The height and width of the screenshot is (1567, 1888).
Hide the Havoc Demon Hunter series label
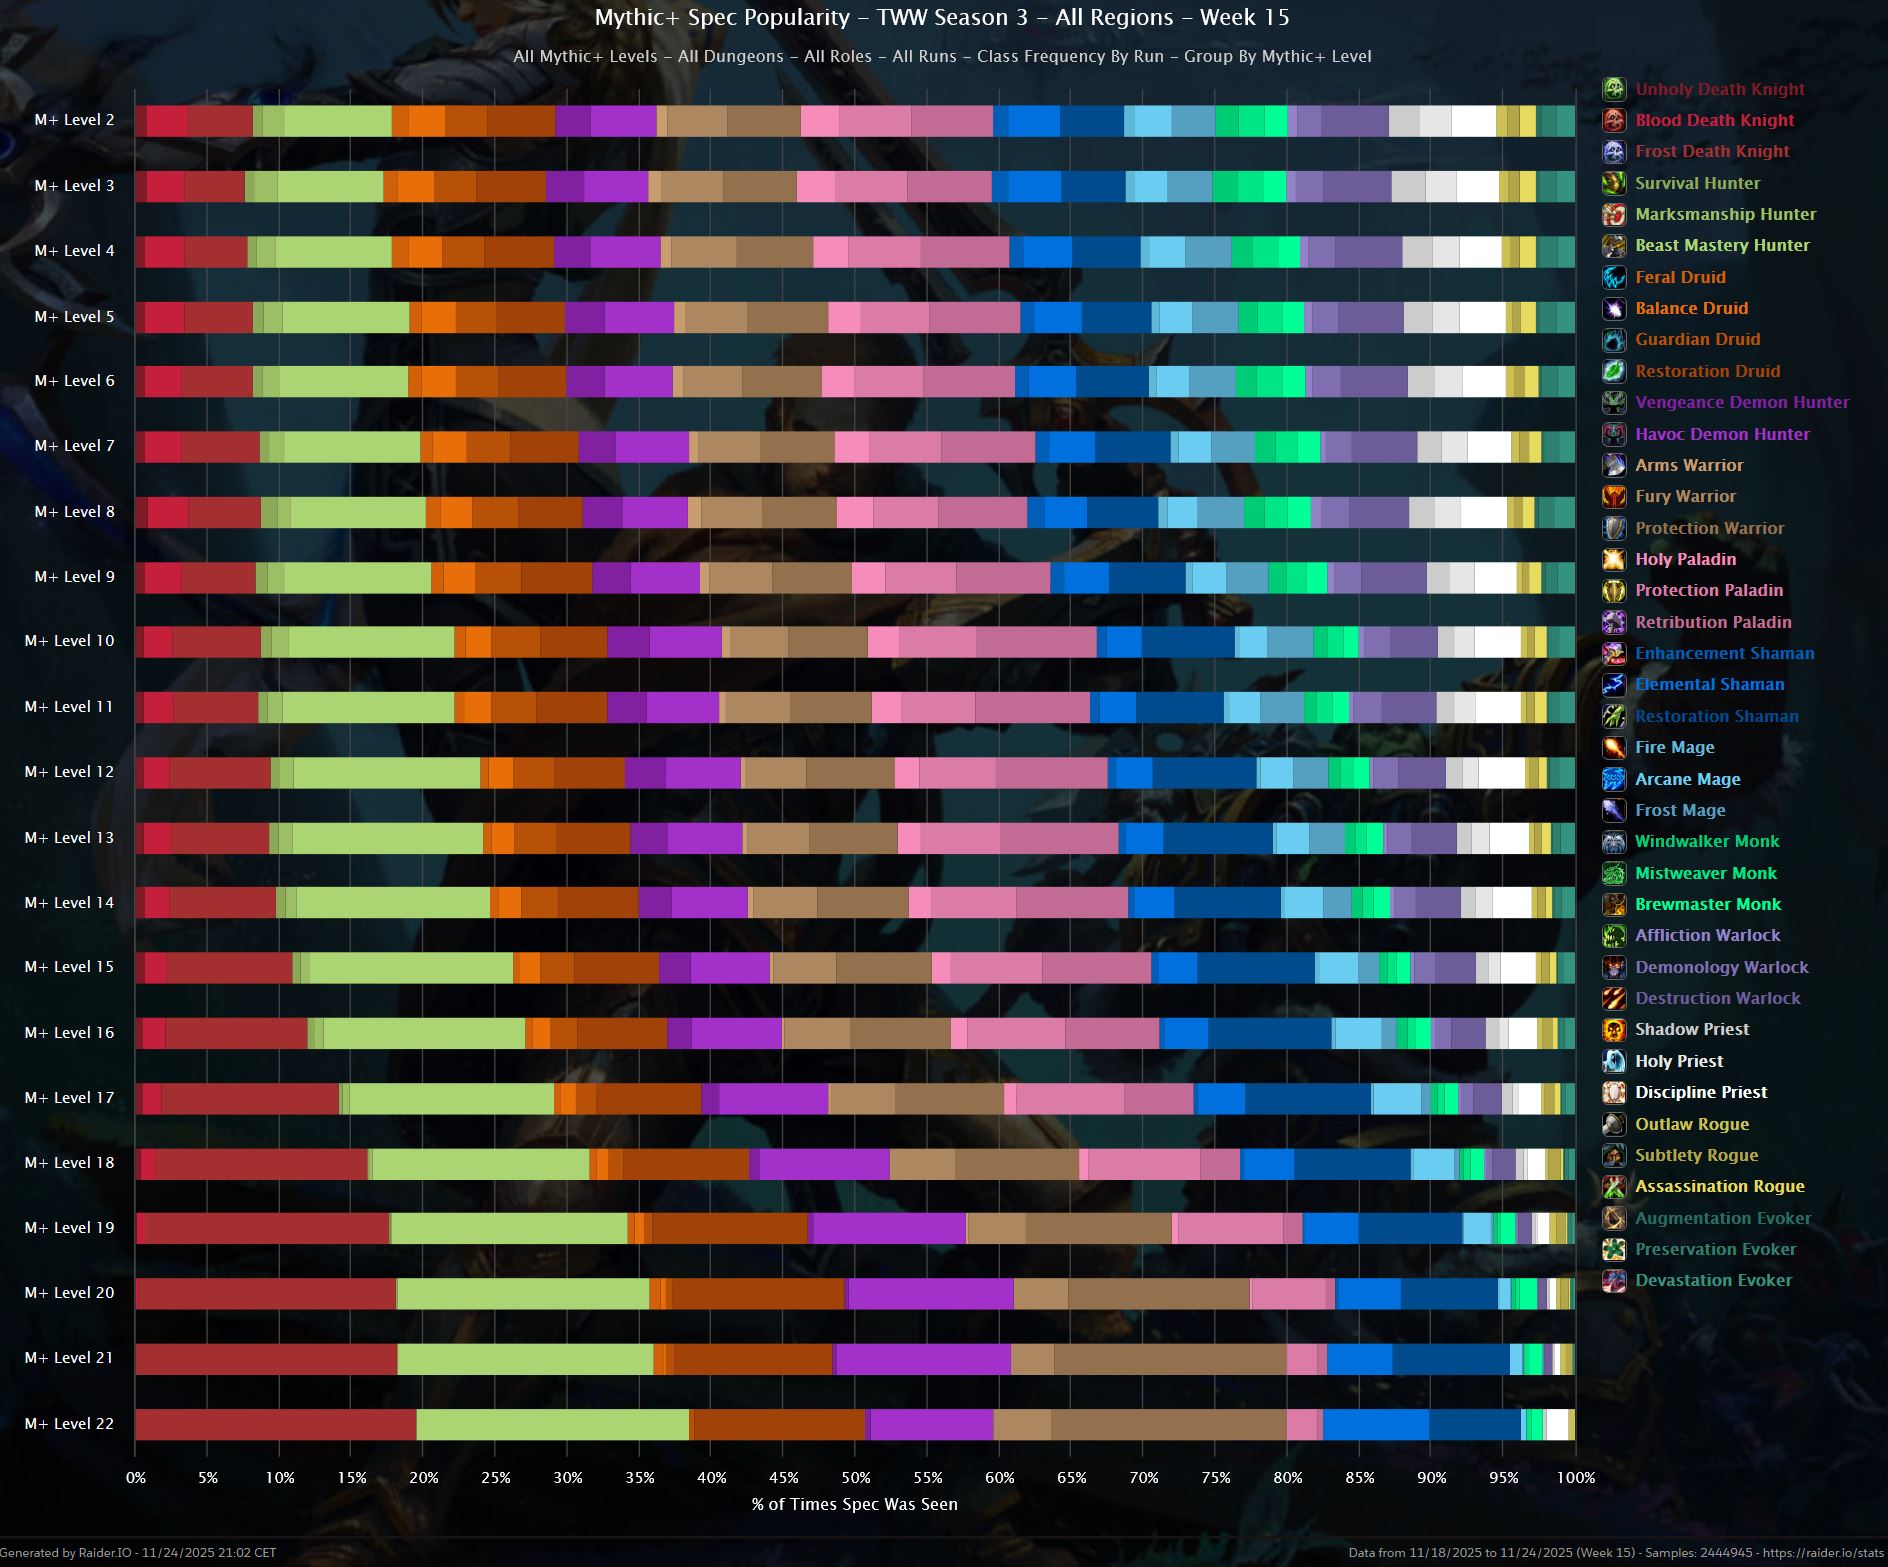[1722, 434]
